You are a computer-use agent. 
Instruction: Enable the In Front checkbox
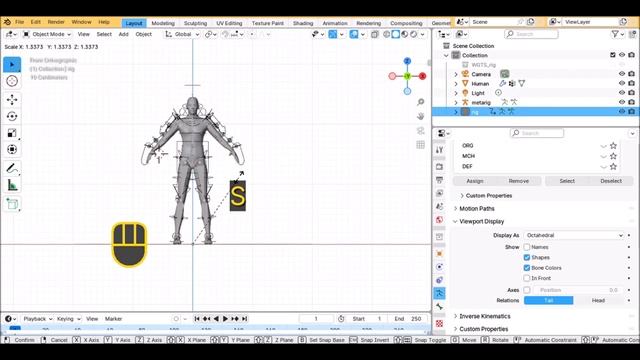[x=527, y=278]
